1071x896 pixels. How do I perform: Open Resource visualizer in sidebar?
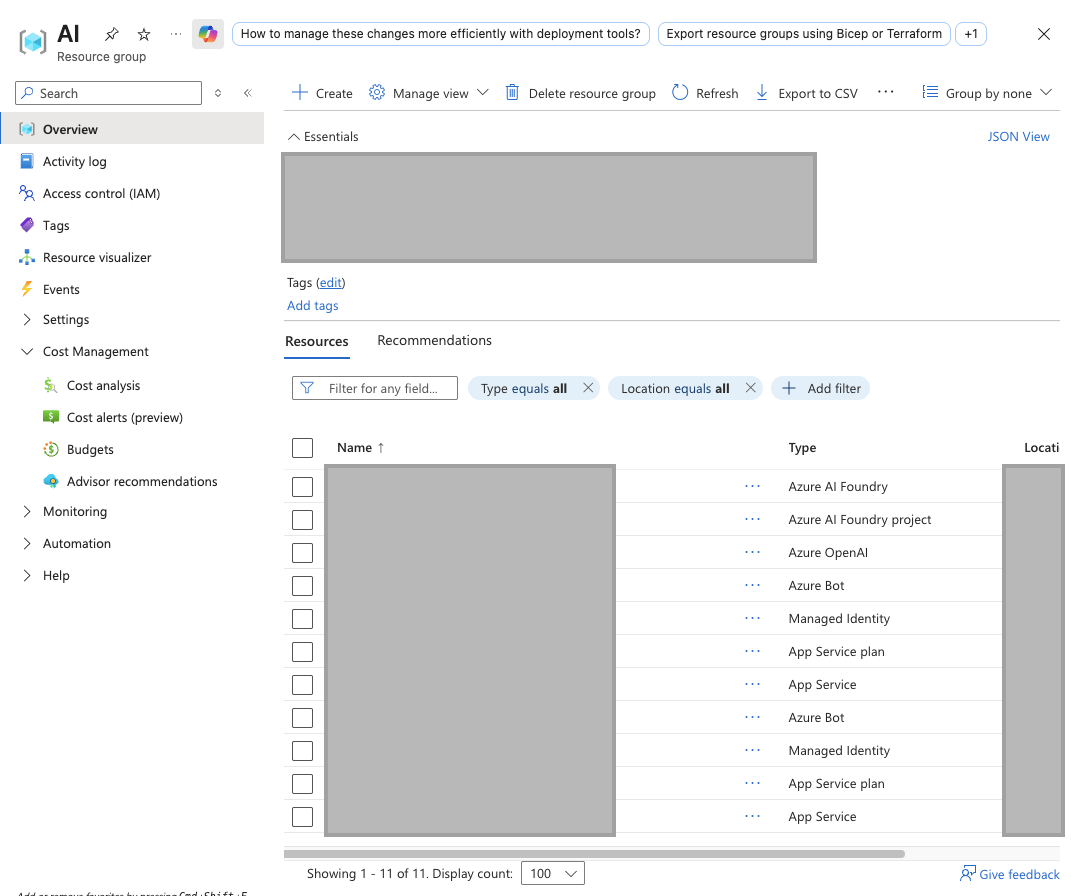(x=97, y=257)
